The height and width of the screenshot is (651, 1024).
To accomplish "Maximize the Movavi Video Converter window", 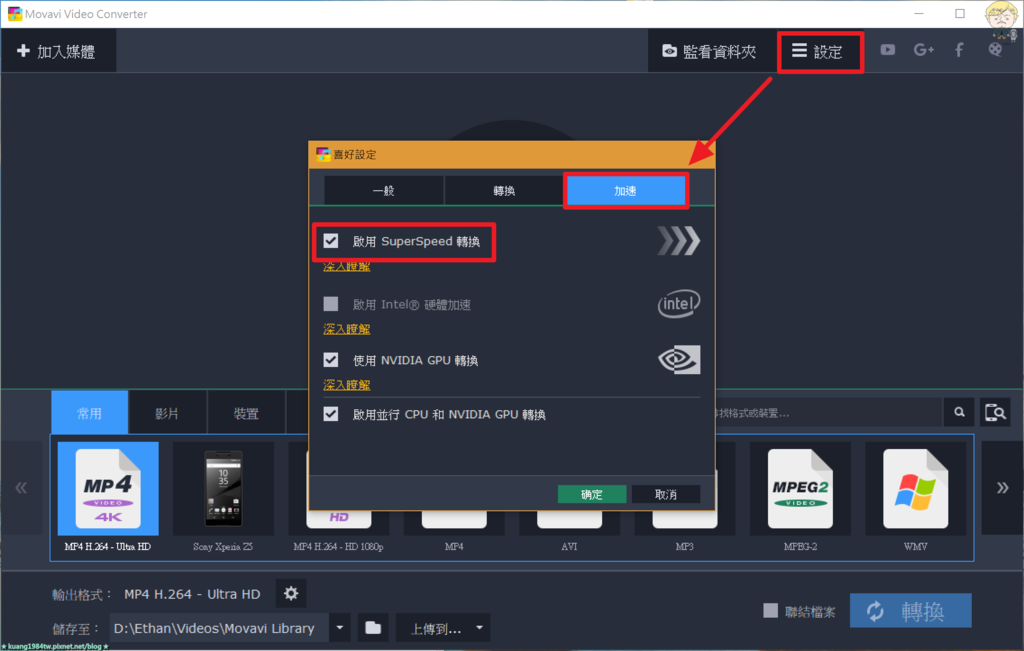I will (x=959, y=14).
